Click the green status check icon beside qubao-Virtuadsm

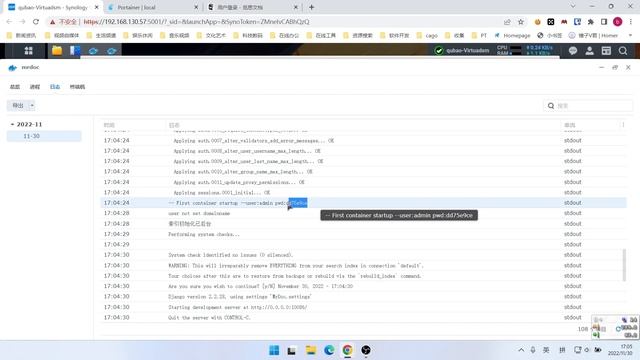(439, 51)
